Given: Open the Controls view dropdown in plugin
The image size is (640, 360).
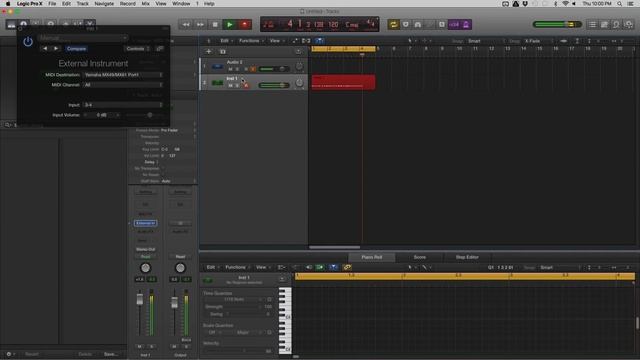Looking at the screenshot, I should (138, 49).
